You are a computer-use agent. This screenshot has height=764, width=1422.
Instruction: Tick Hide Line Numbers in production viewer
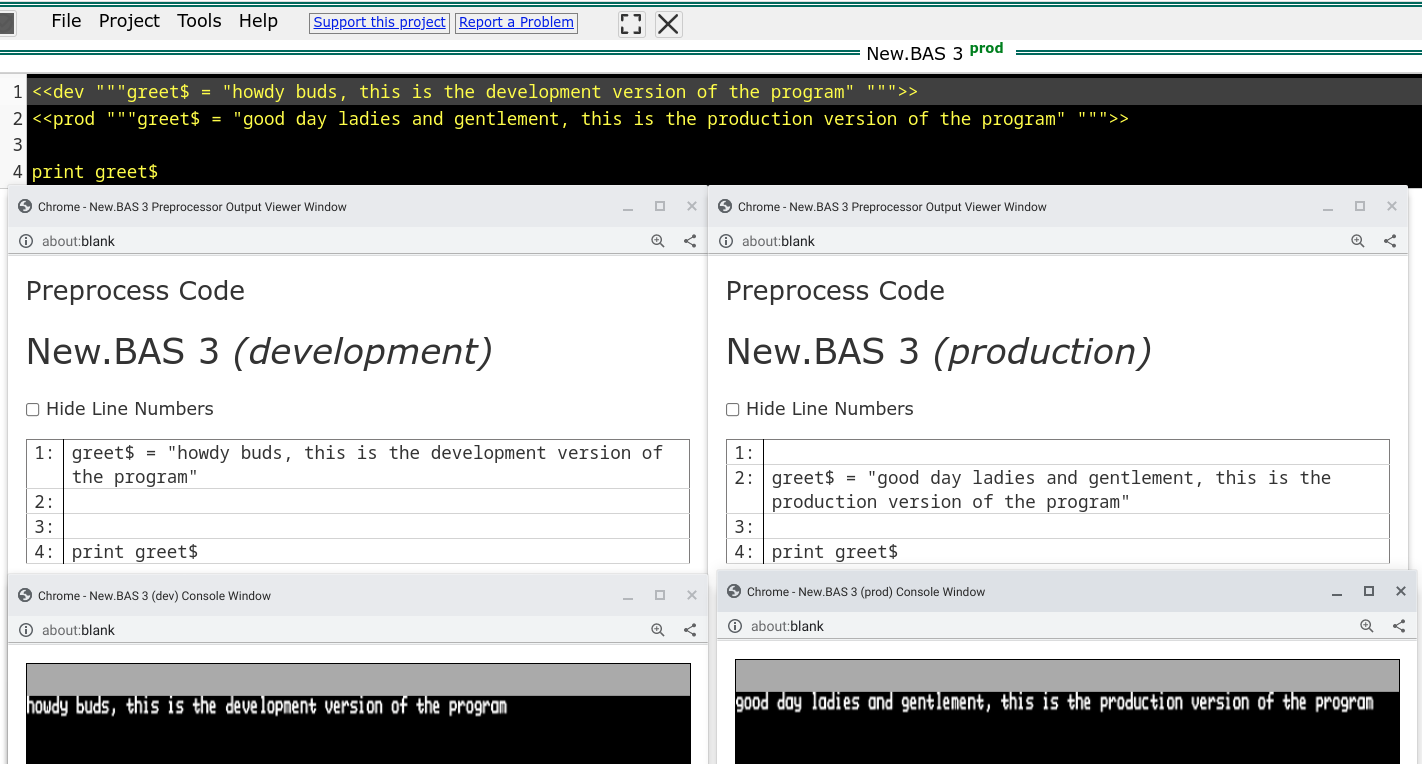732,409
